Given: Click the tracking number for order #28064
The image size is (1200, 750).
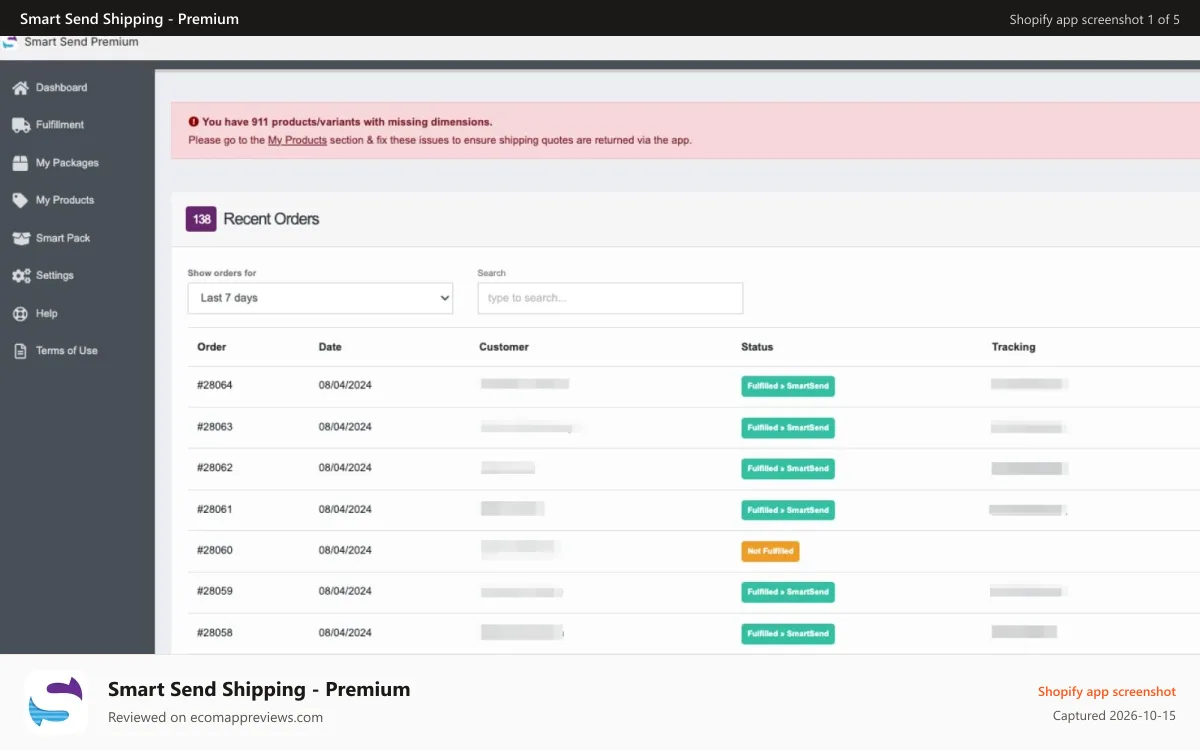Looking at the screenshot, I should tap(1028, 384).
